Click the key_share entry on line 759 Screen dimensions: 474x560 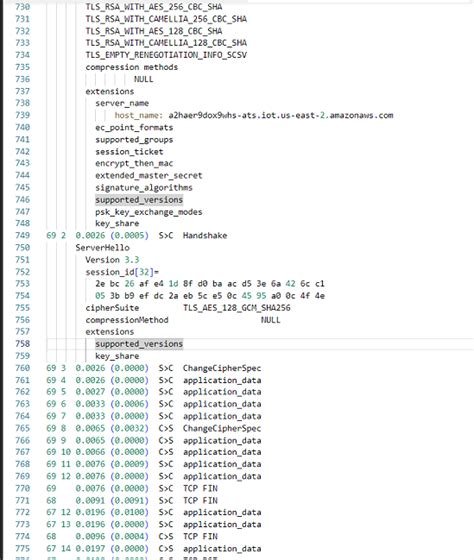[x=117, y=356]
